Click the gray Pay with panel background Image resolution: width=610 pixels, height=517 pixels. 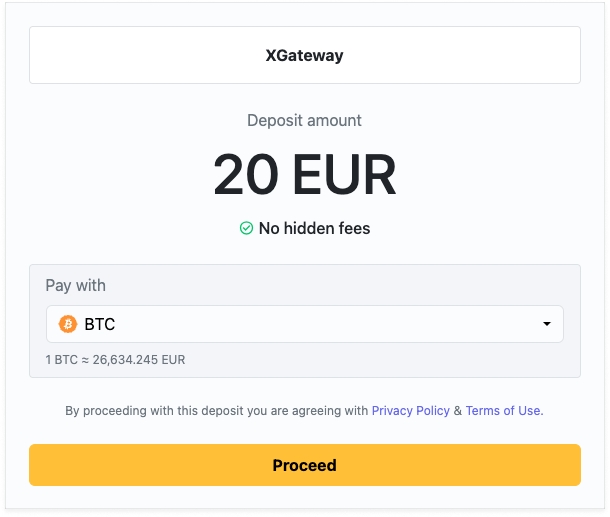400,284
